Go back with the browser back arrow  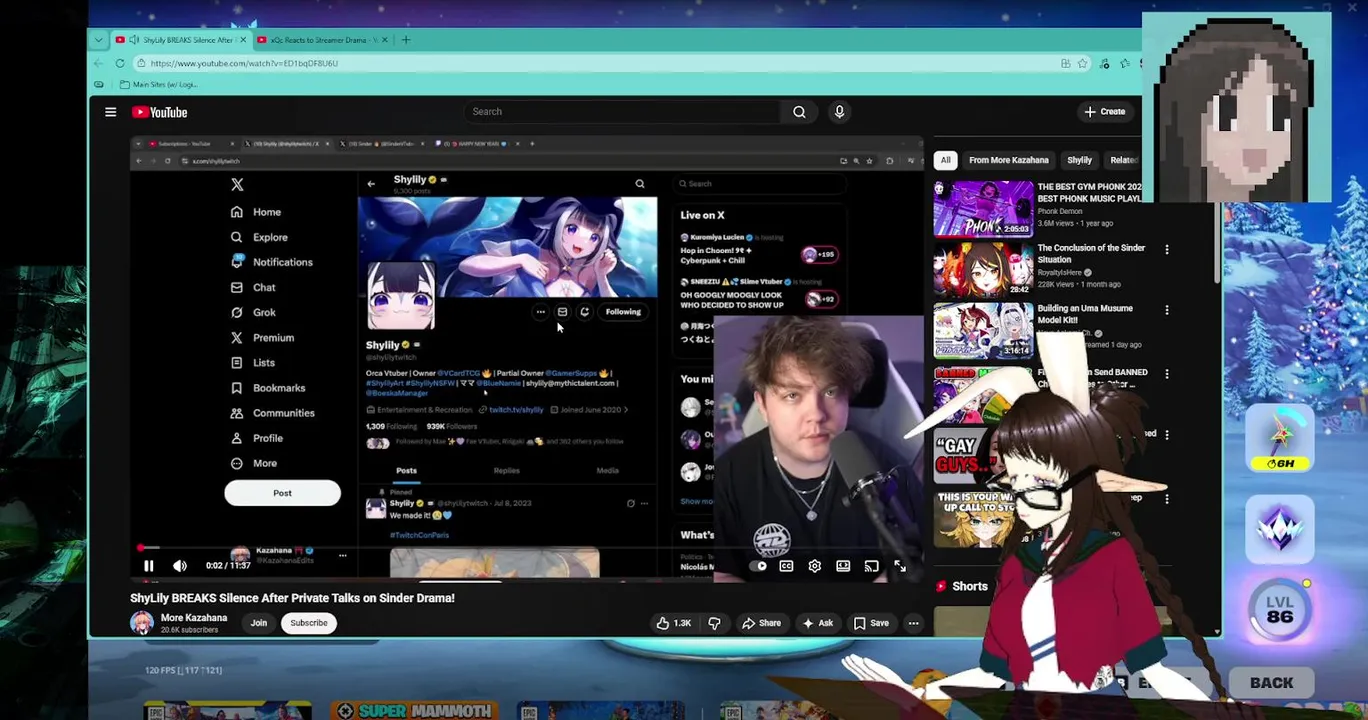[x=98, y=63]
